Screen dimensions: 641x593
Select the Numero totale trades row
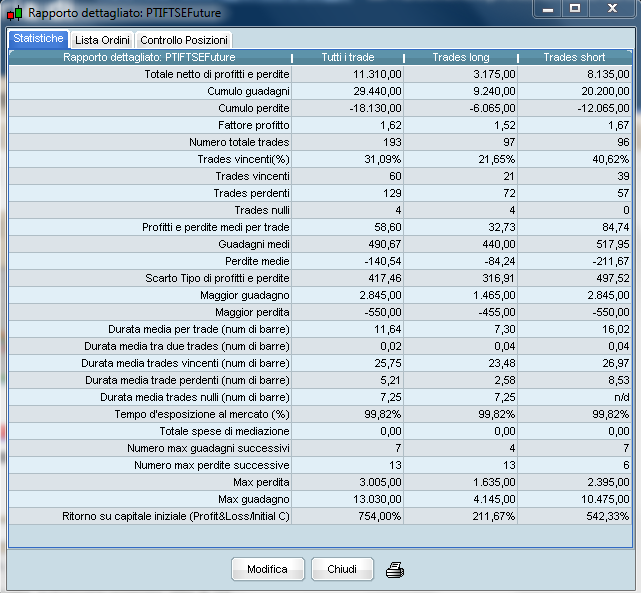point(320,142)
